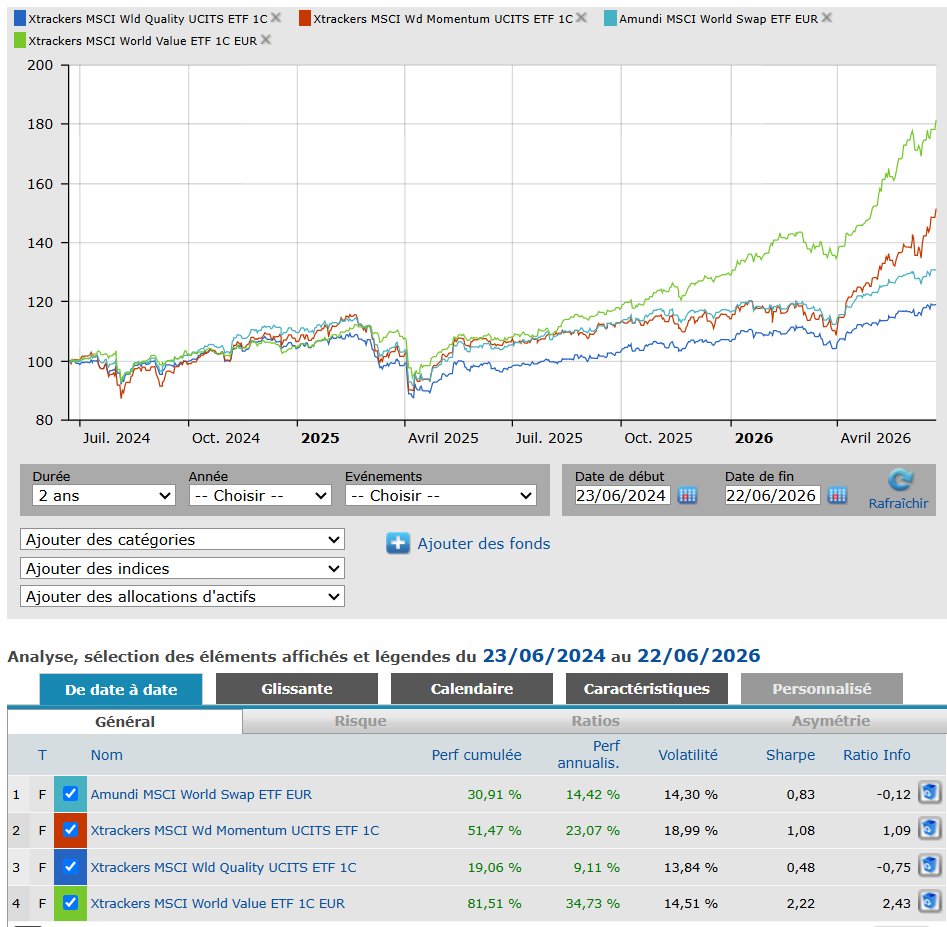Click the Rafraîchir text link
The image size is (947, 927).
[x=898, y=503]
